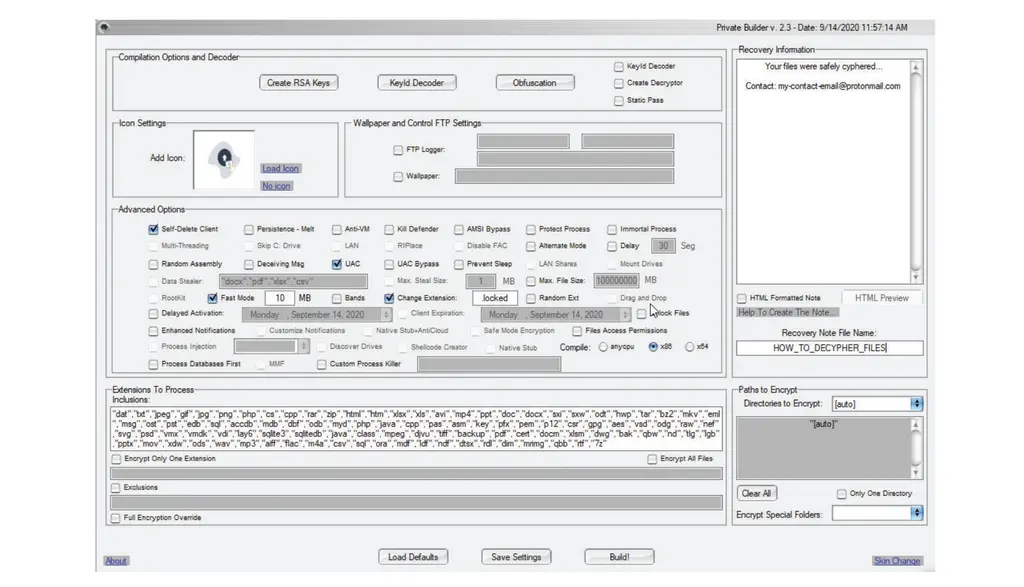Select the x64 compile radio button

point(690,347)
